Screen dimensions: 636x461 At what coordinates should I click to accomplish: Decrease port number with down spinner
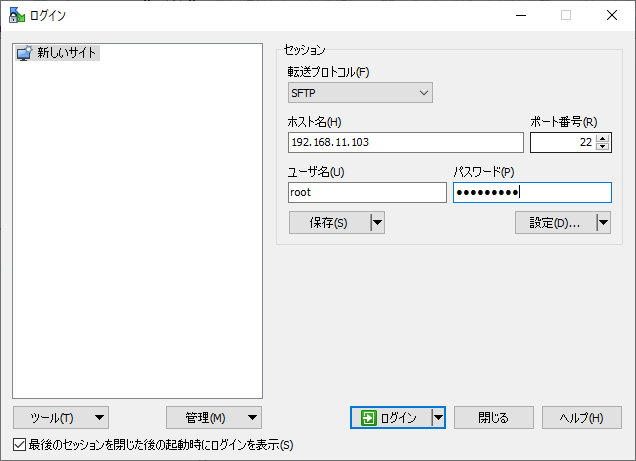(602, 147)
